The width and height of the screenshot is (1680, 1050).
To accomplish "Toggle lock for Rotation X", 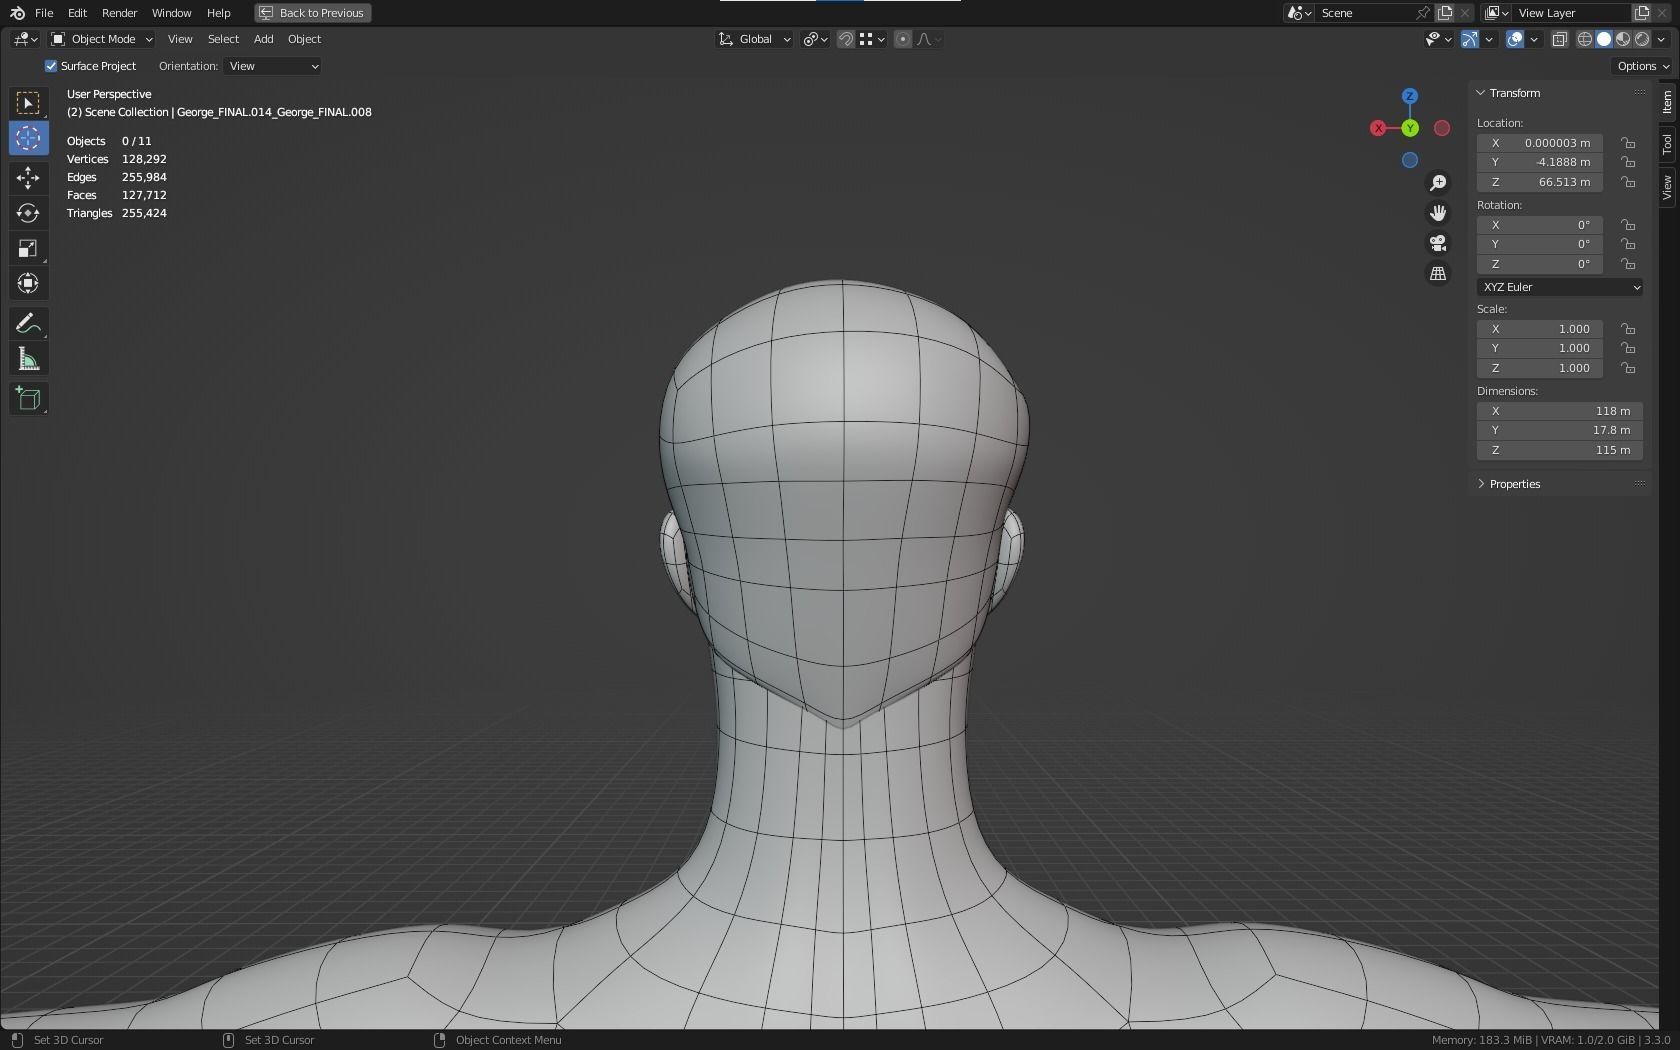I will click(x=1628, y=225).
